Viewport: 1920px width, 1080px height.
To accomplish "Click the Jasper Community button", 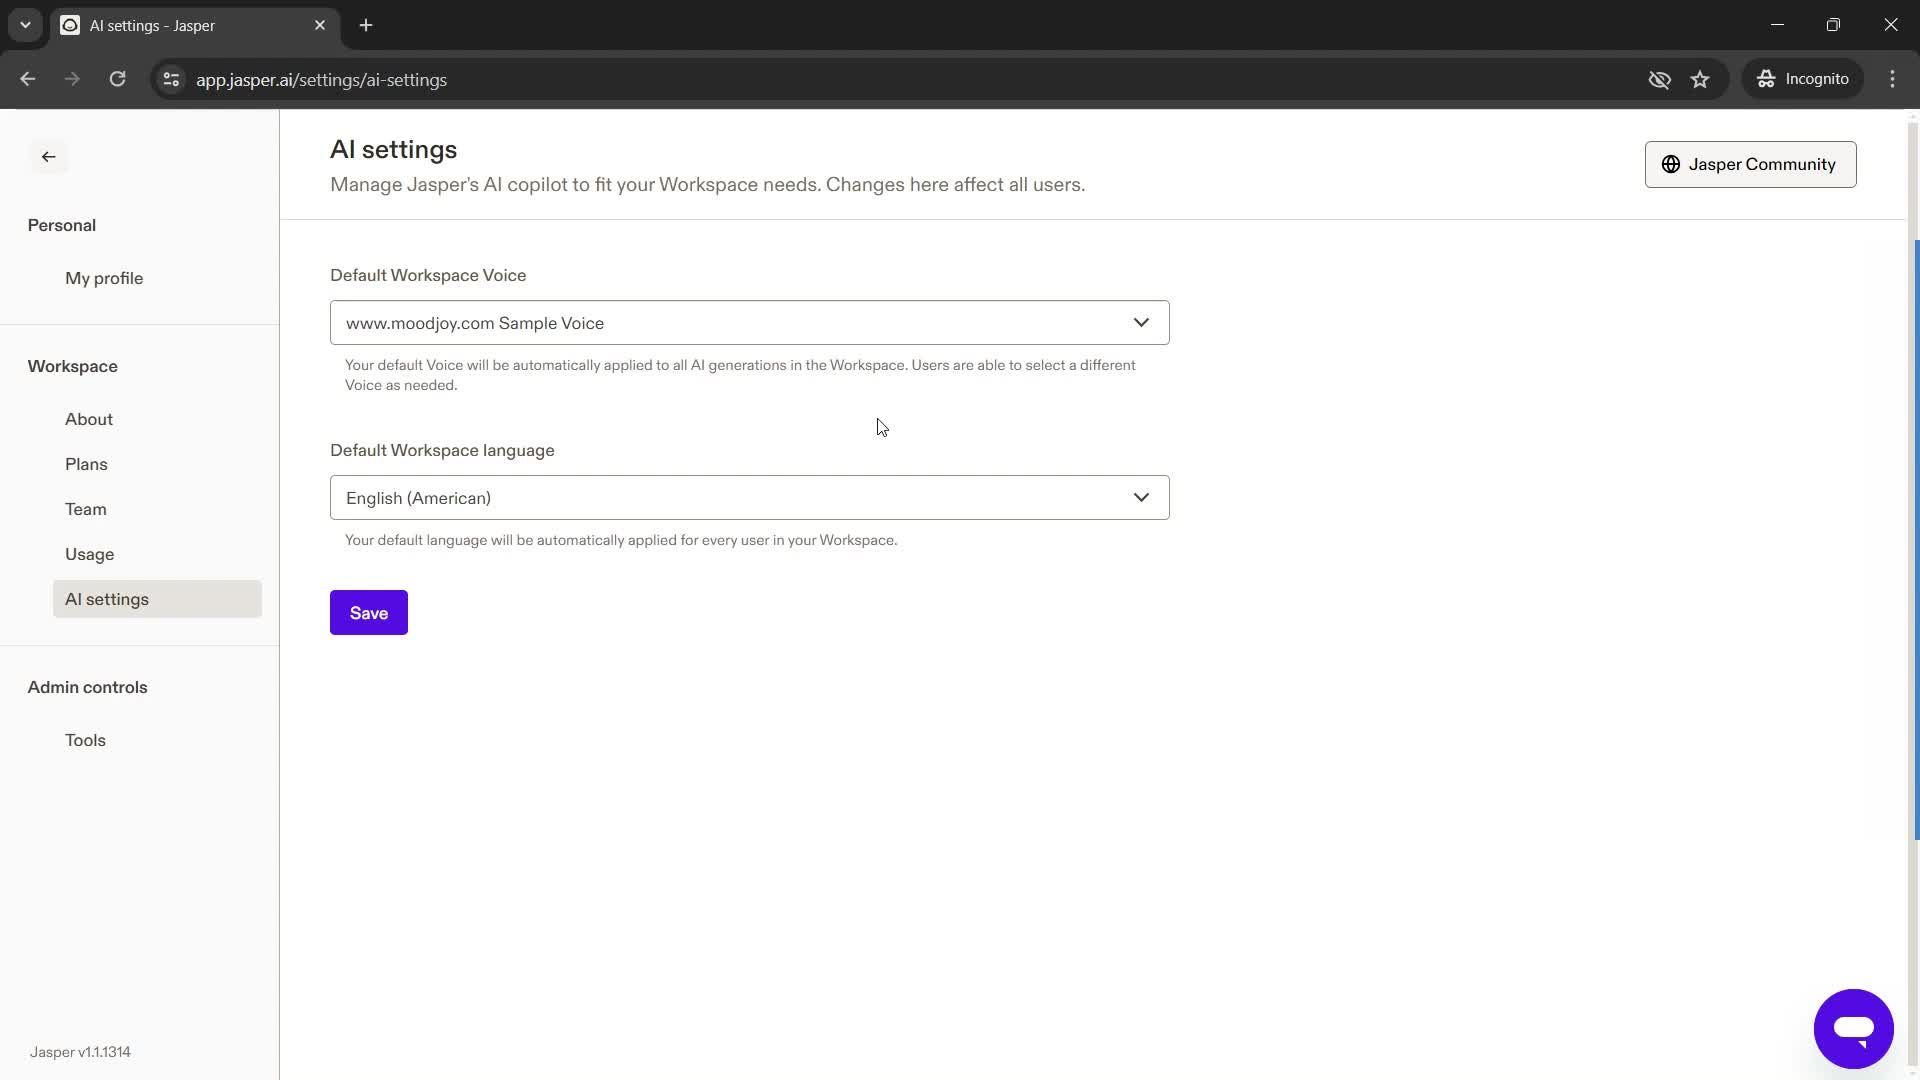I will (1749, 164).
